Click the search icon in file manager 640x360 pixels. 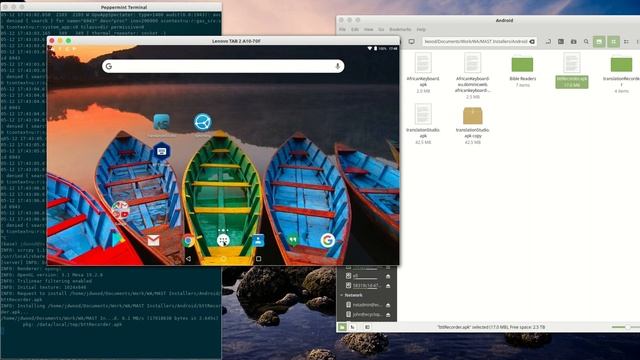586,42
